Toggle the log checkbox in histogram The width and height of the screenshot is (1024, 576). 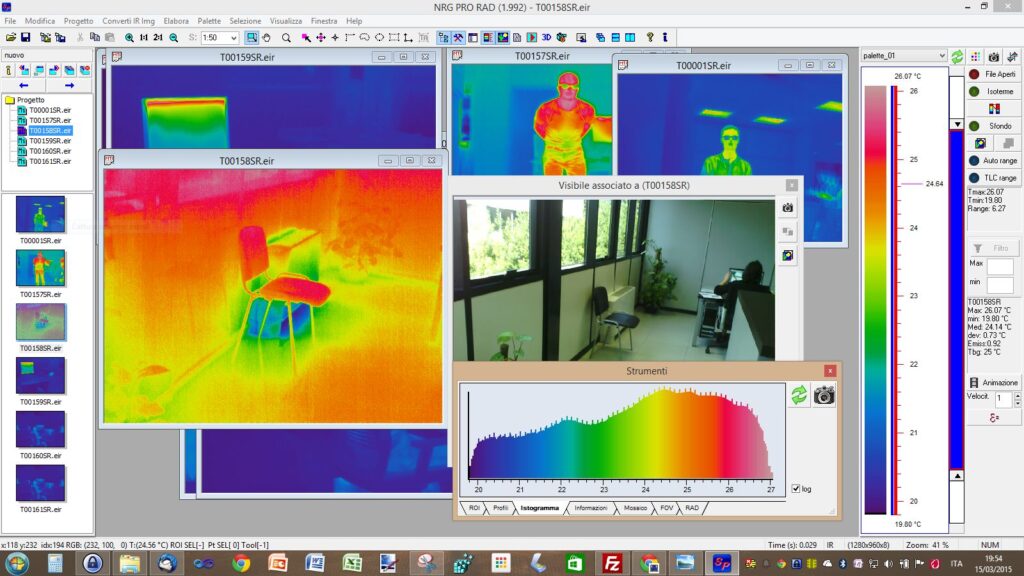pyautogui.click(x=795, y=488)
